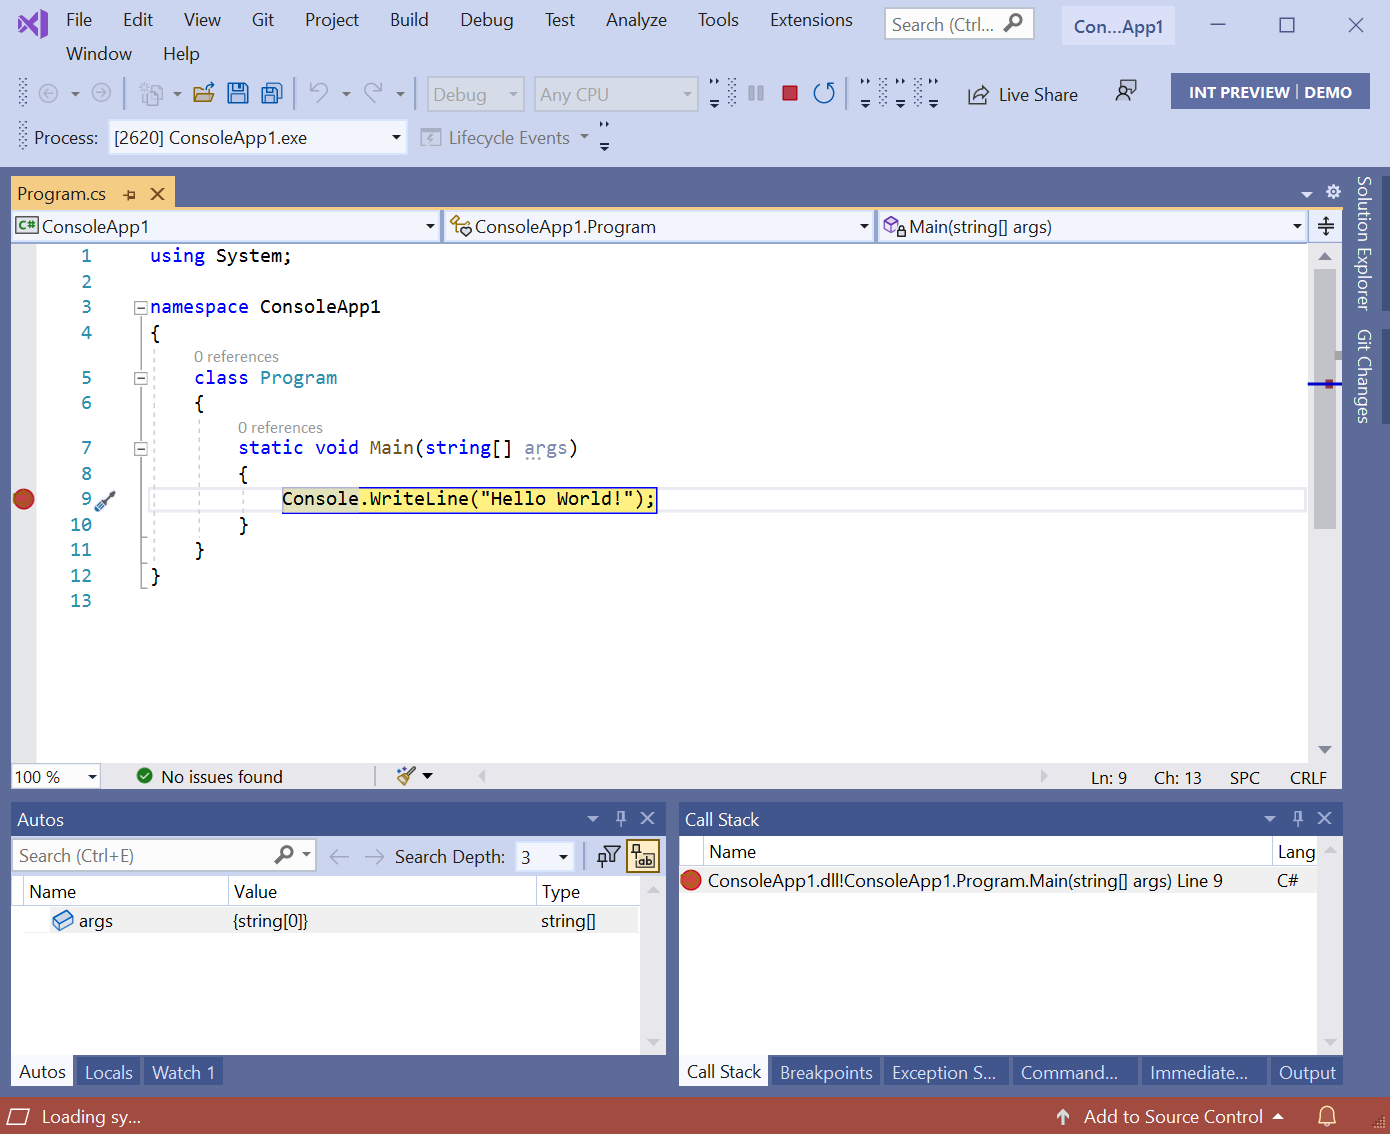1390x1134 pixels.
Task: Open the Debug configuration dropdown
Action: click(x=475, y=94)
